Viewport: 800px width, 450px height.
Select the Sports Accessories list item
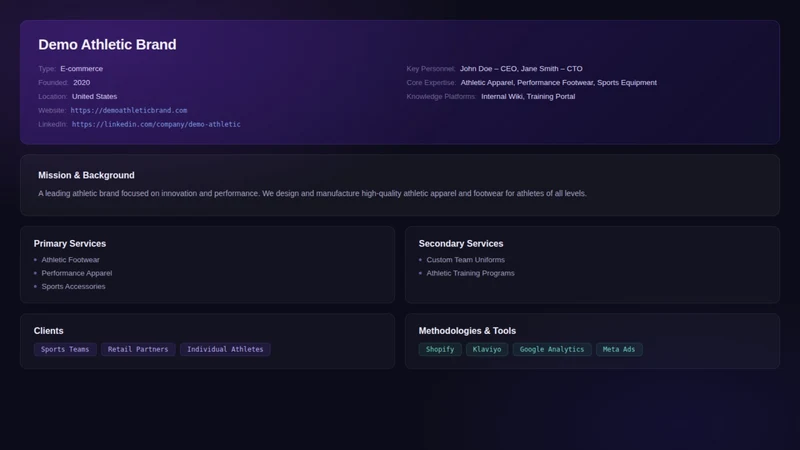point(73,286)
